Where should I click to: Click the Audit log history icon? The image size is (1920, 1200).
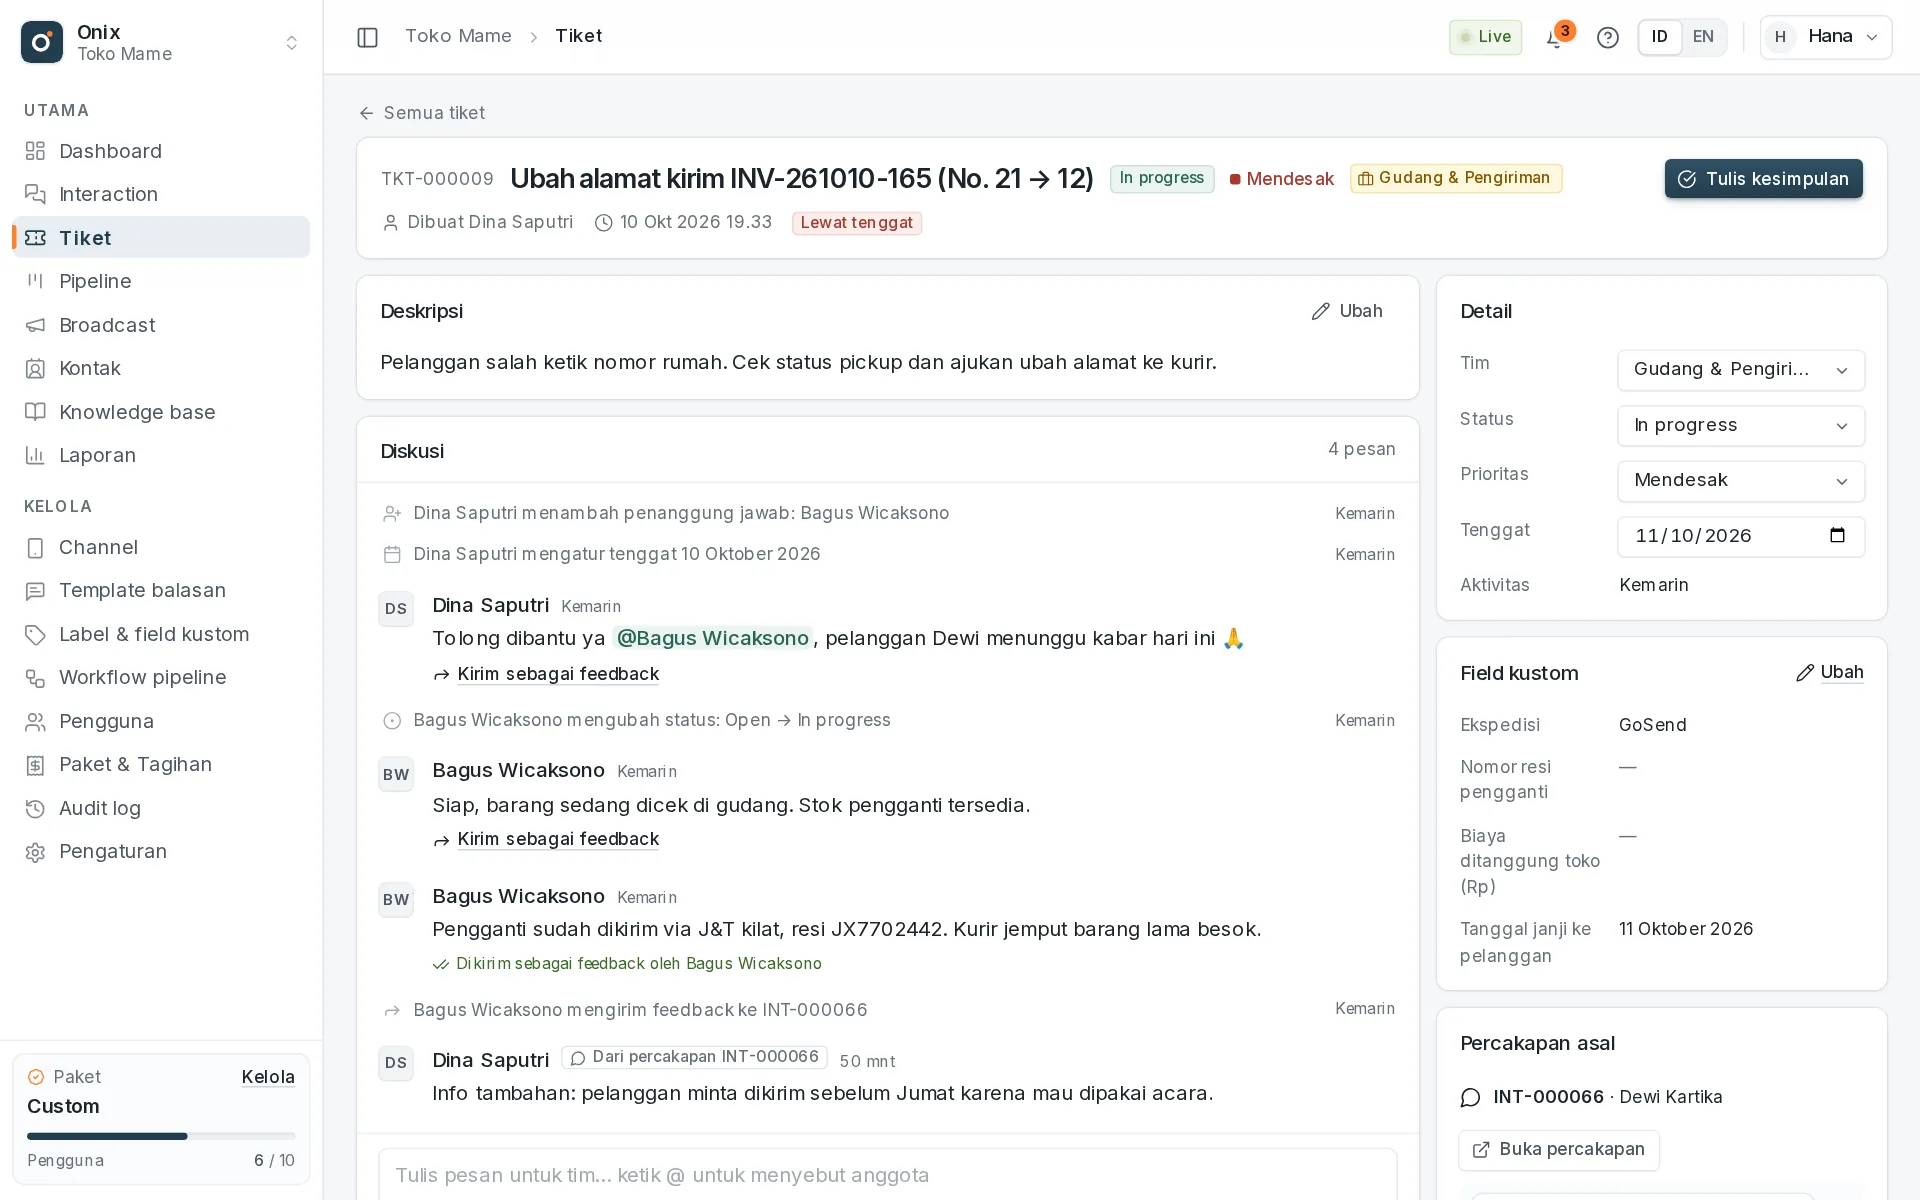pyautogui.click(x=35, y=808)
